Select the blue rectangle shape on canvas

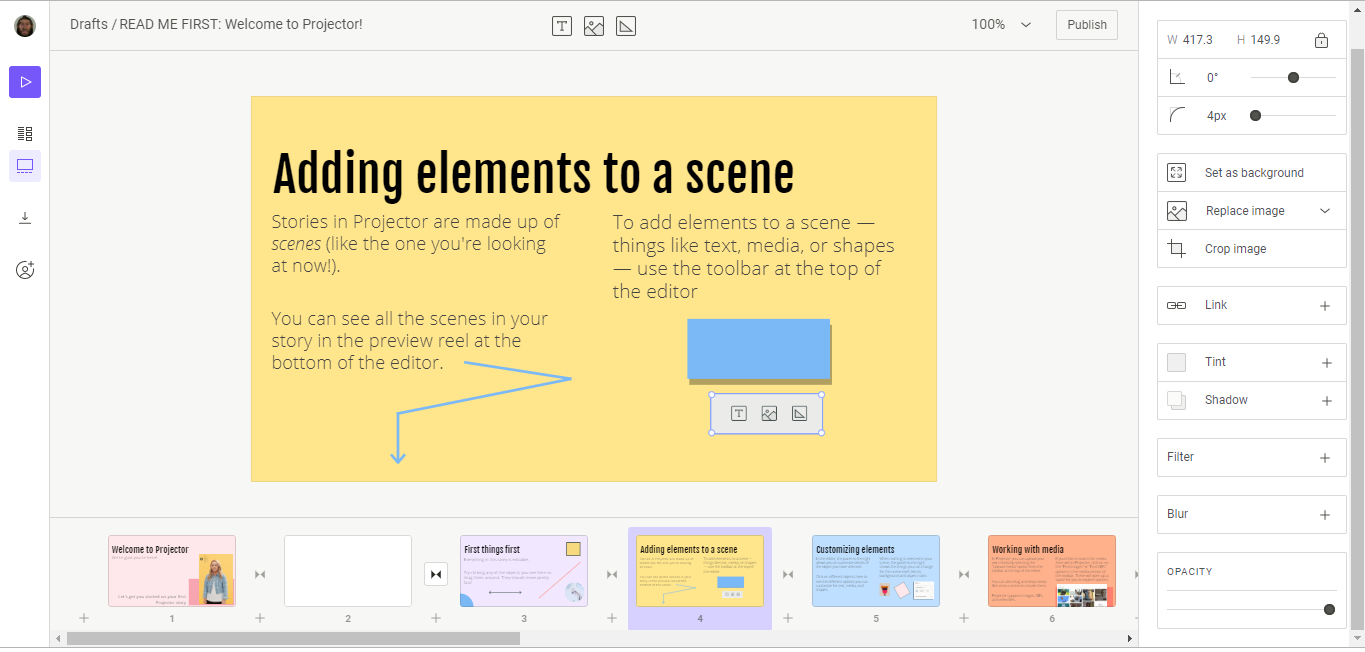[x=758, y=349]
